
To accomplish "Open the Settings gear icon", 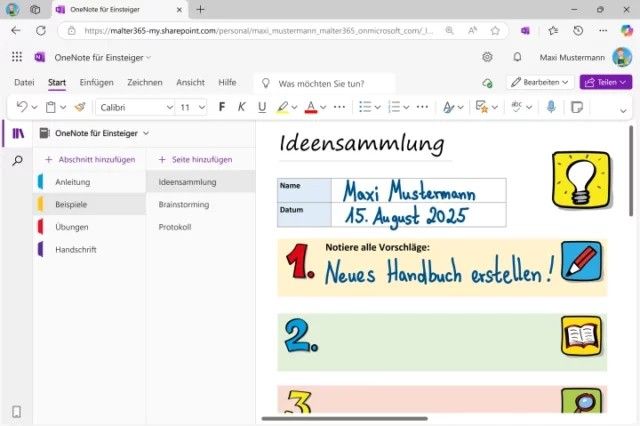I will [487, 57].
